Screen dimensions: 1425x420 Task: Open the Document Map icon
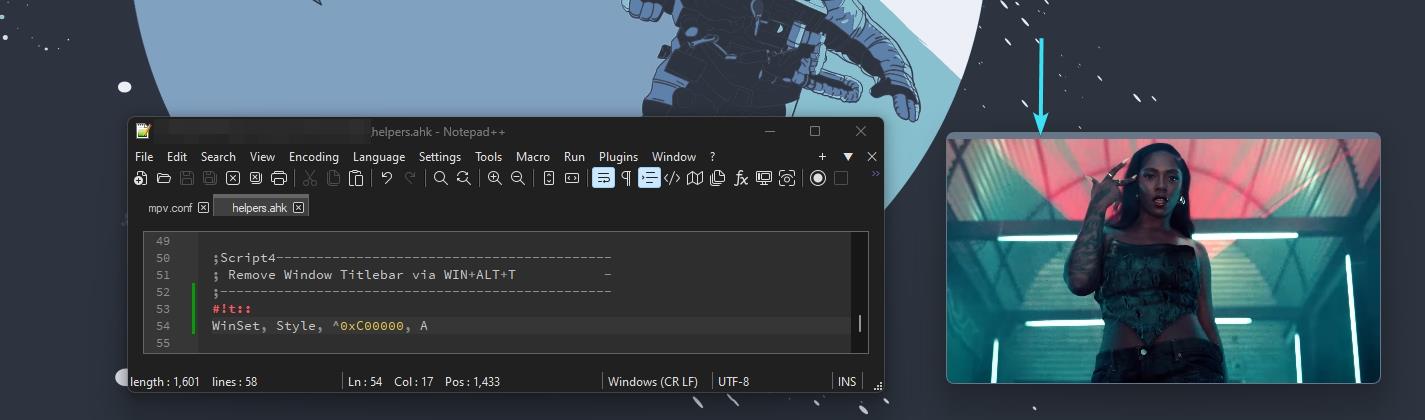(695, 178)
